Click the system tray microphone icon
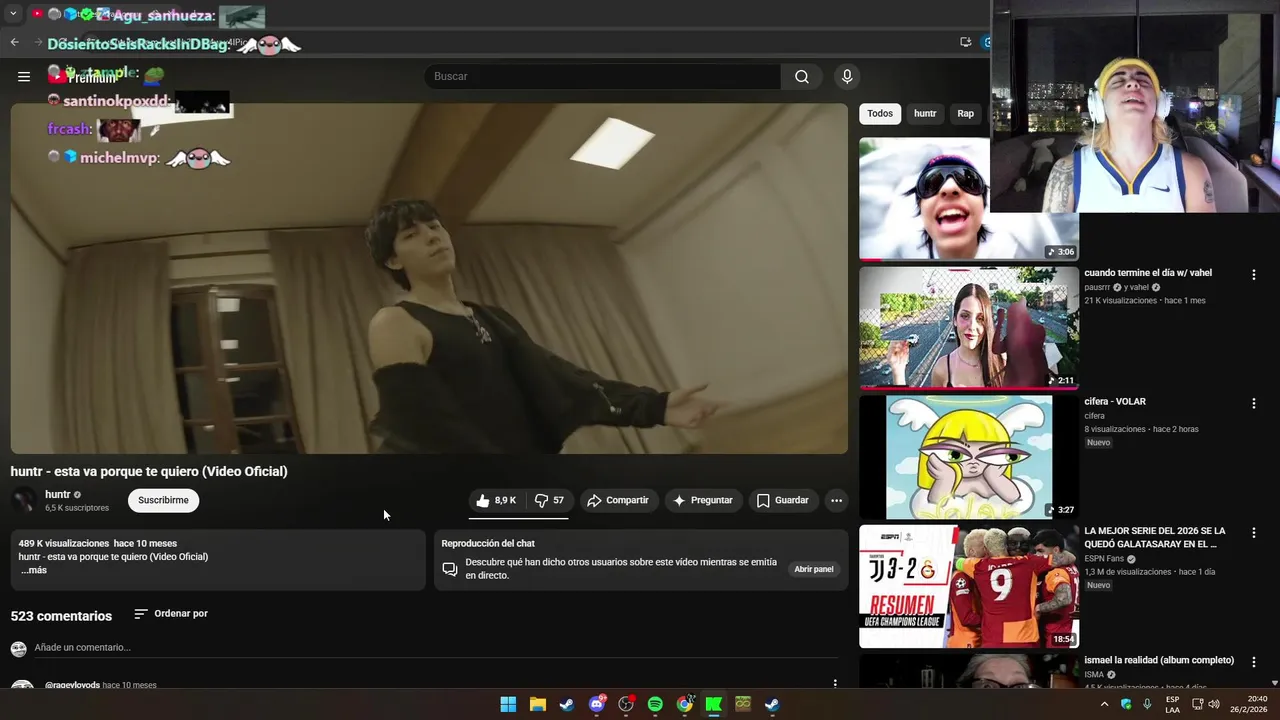 click(x=1147, y=704)
